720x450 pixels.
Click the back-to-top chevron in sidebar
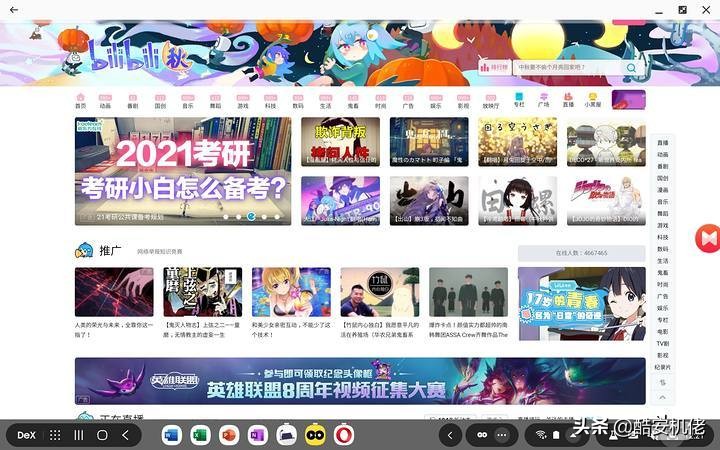[663, 397]
